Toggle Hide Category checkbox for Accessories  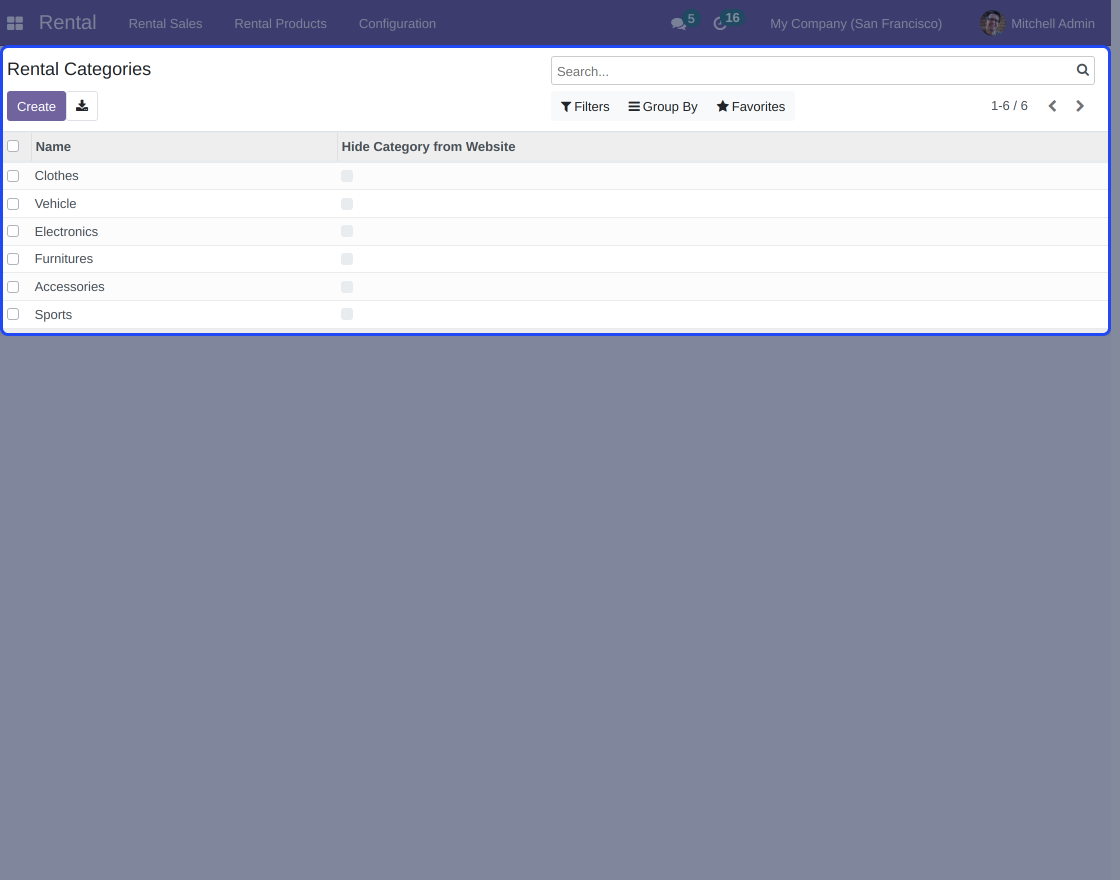point(347,286)
